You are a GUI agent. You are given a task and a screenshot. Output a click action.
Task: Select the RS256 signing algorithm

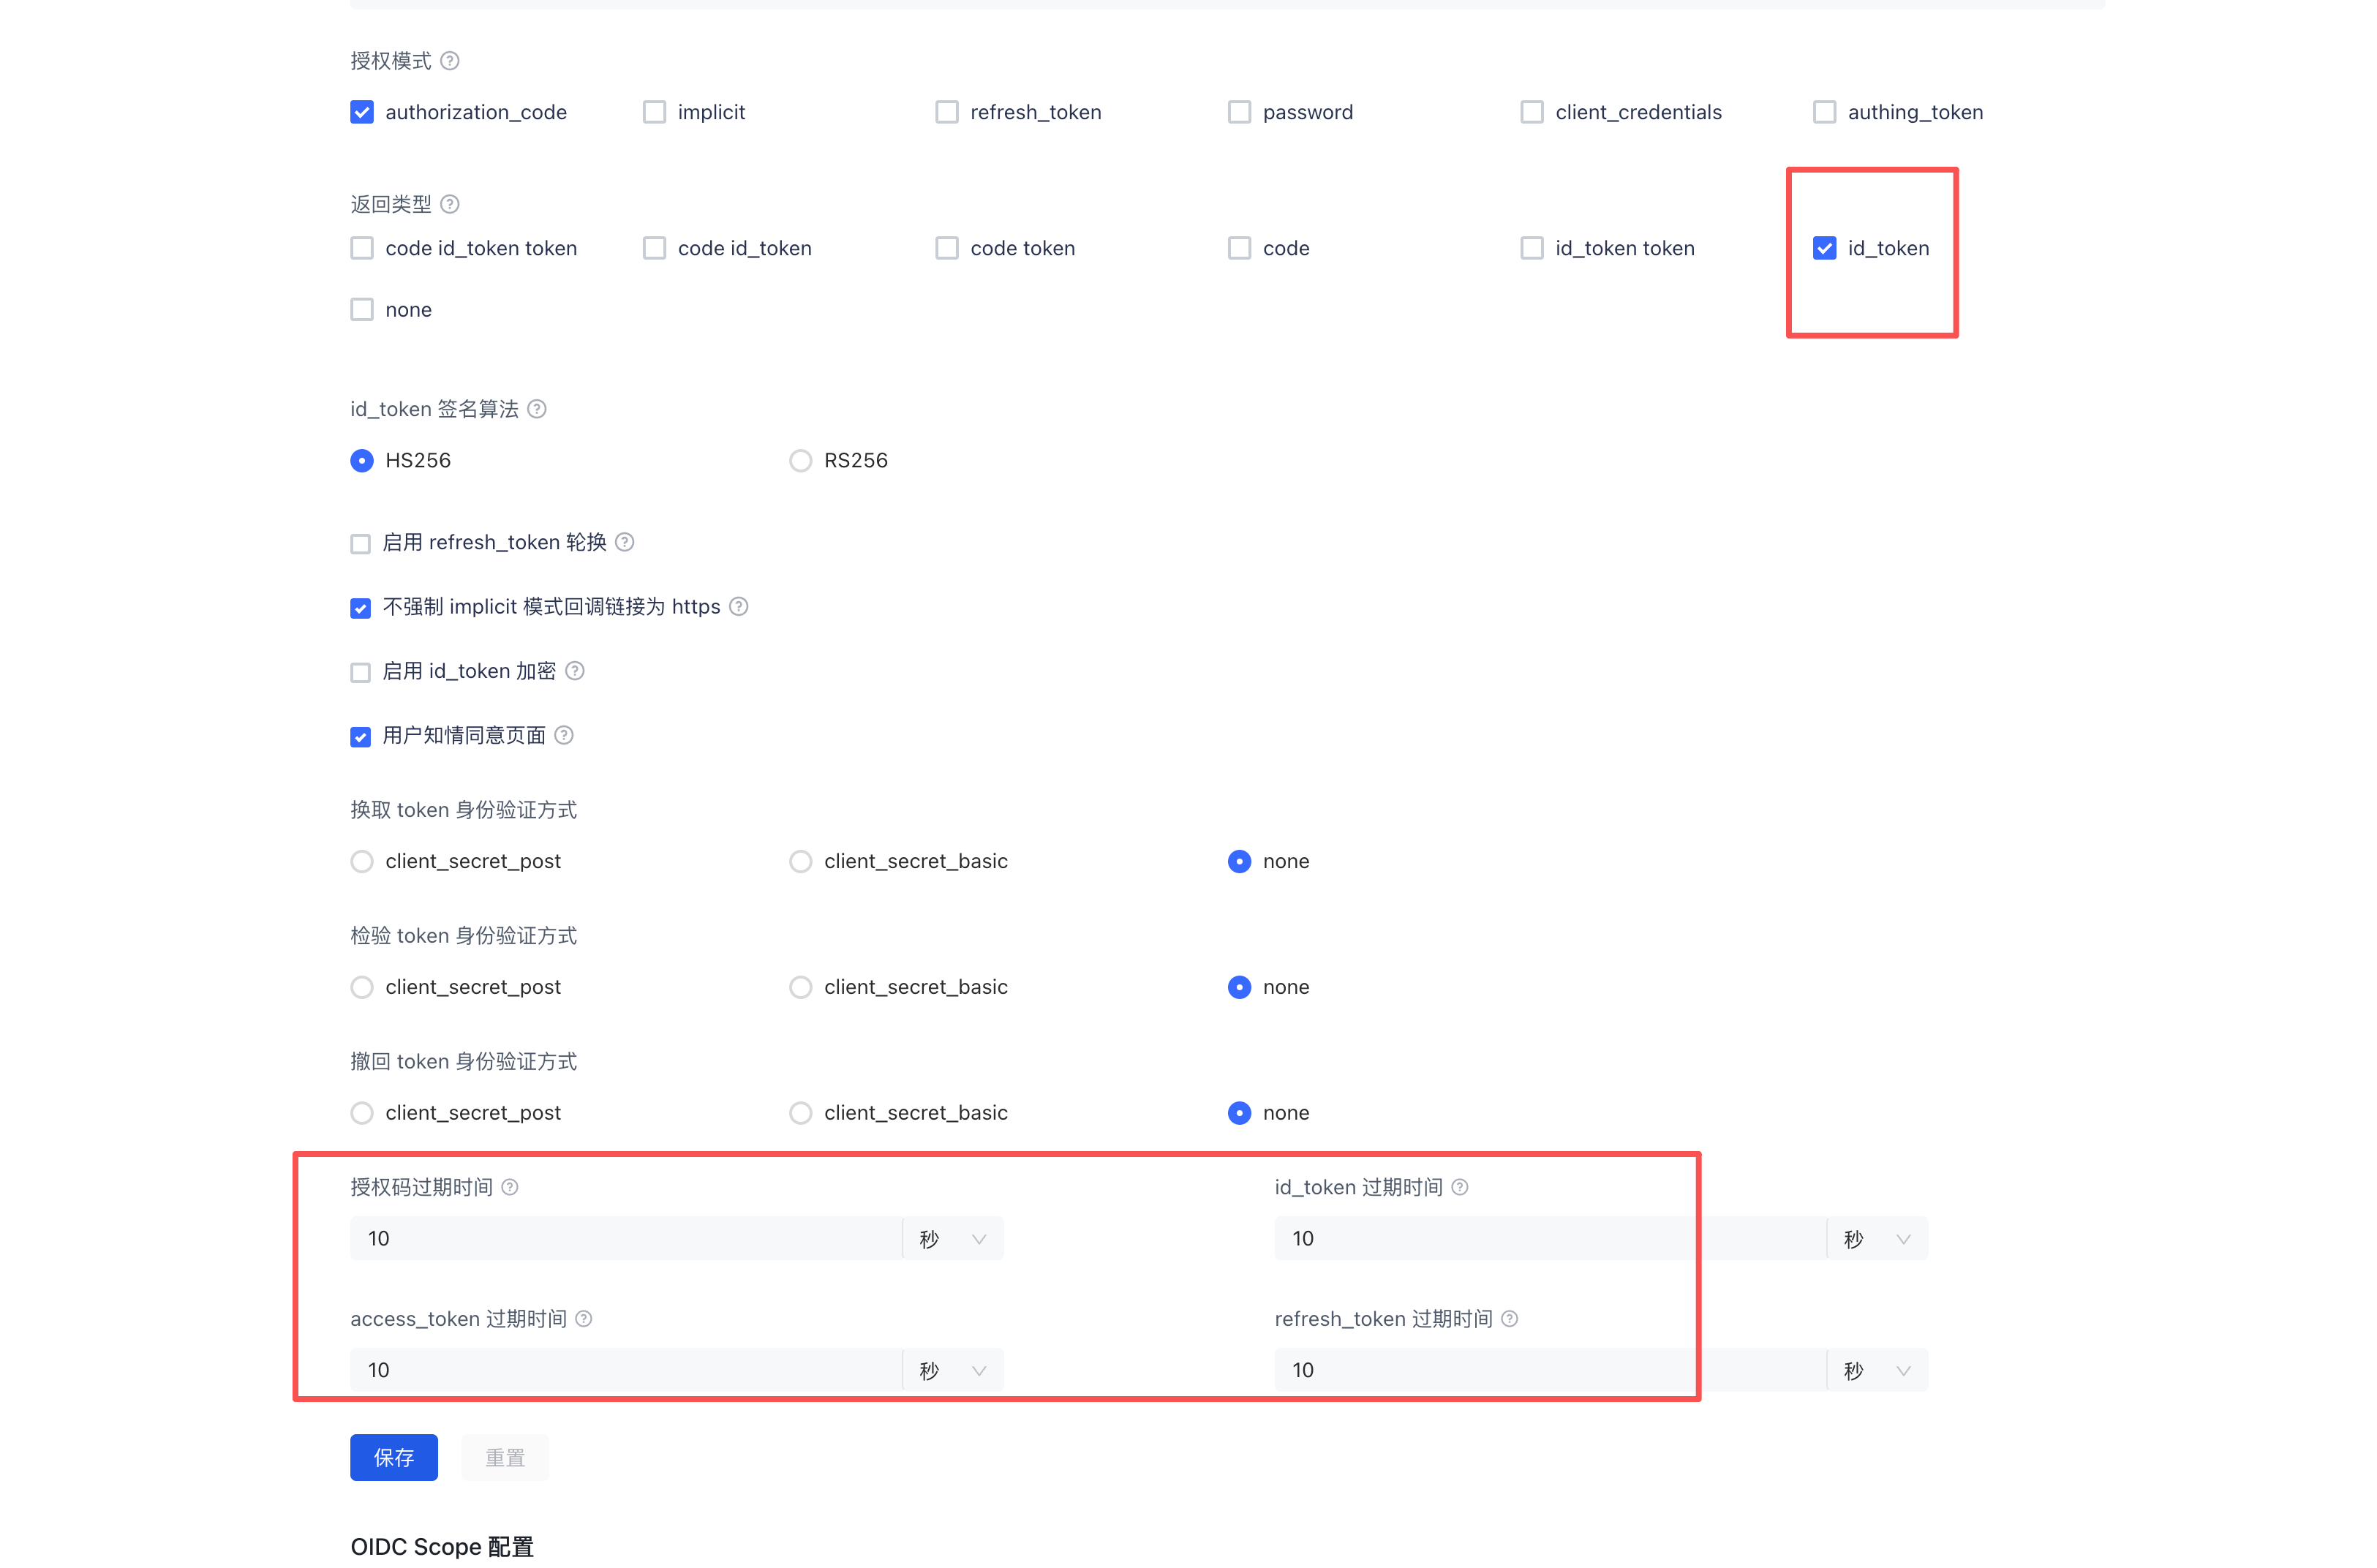point(800,461)
